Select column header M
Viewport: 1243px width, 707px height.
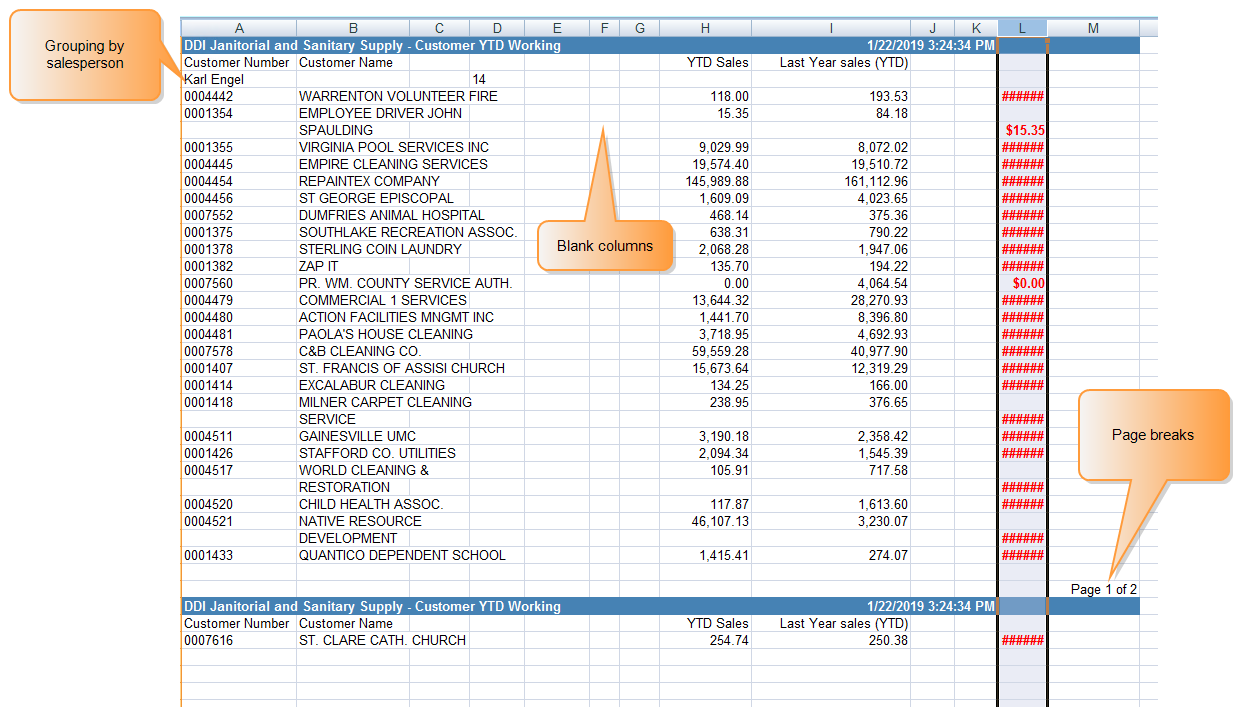(1092, 27)
